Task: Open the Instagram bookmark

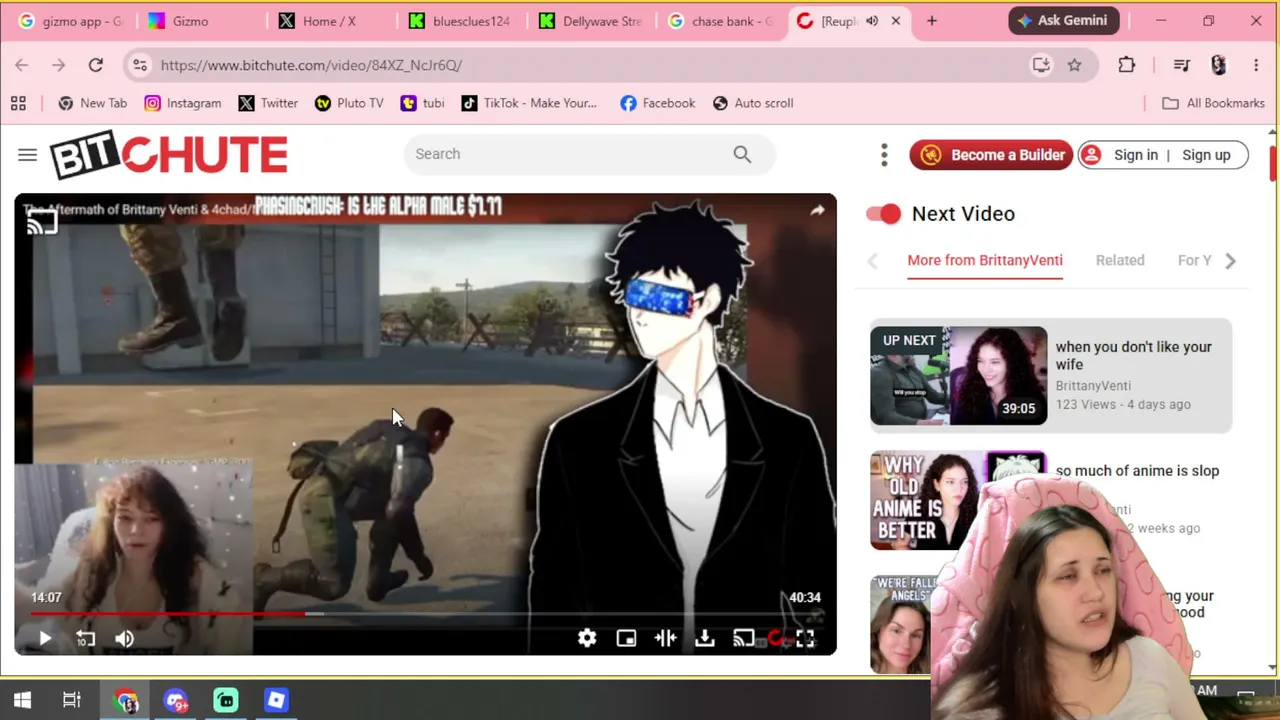Action: coord(182,103)
